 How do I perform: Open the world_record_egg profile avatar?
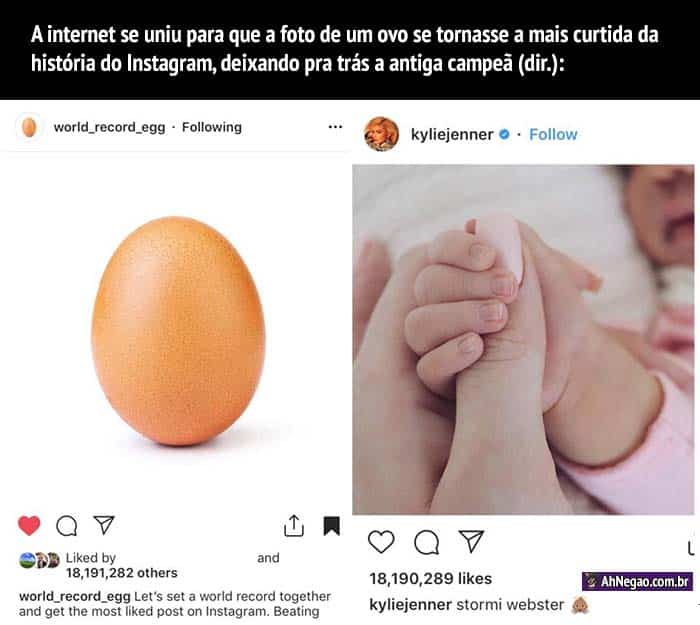[x=29, y=127]
